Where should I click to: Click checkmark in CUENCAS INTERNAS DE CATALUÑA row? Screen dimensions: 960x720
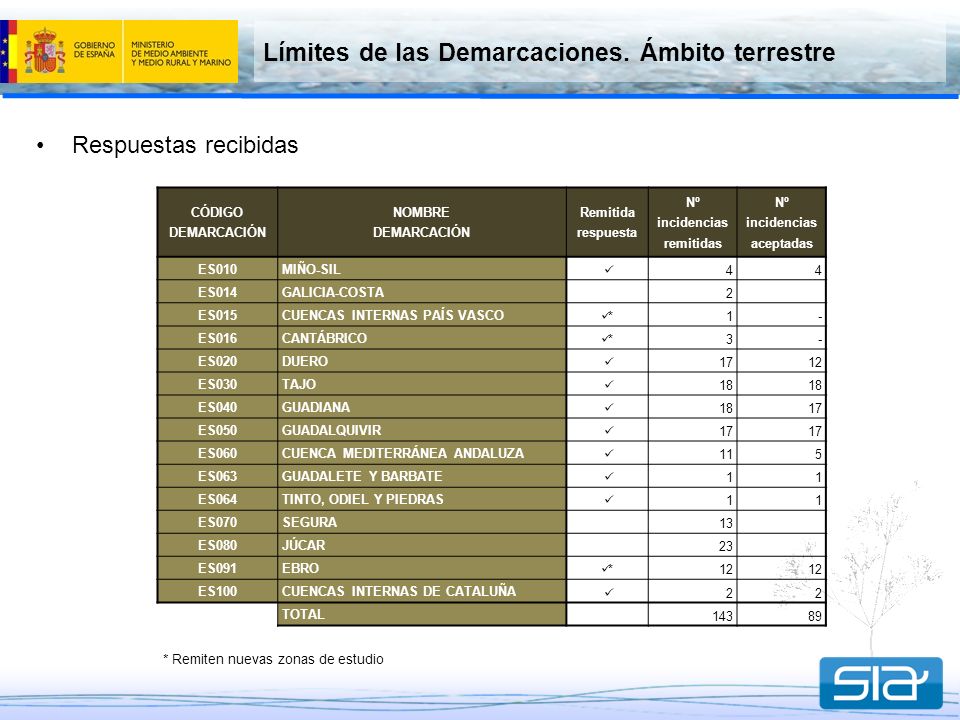tap(609, 592)
